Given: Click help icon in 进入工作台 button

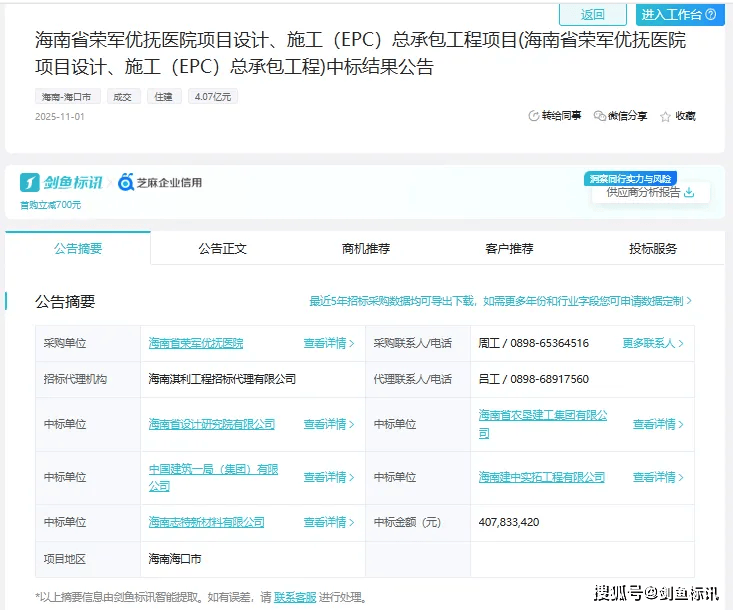Looking at the screenshot, I should coord(710,15).
